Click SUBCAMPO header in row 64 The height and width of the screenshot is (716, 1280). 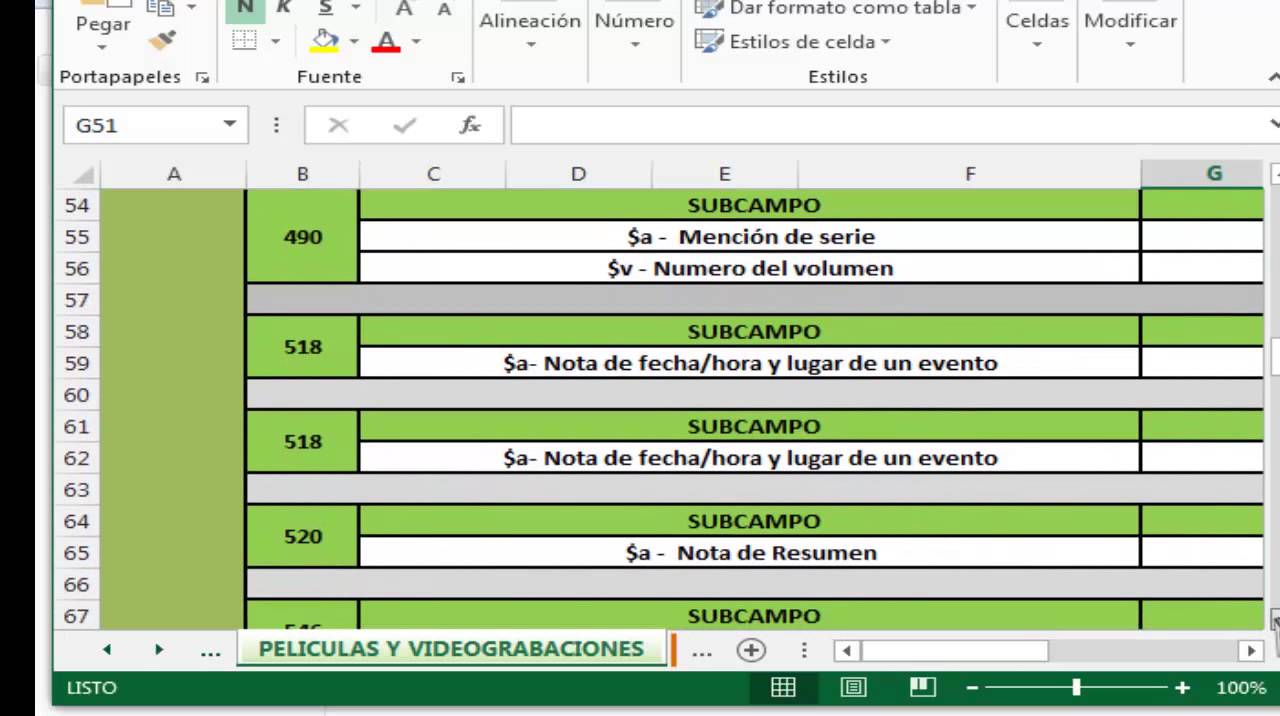click(750, 521)
